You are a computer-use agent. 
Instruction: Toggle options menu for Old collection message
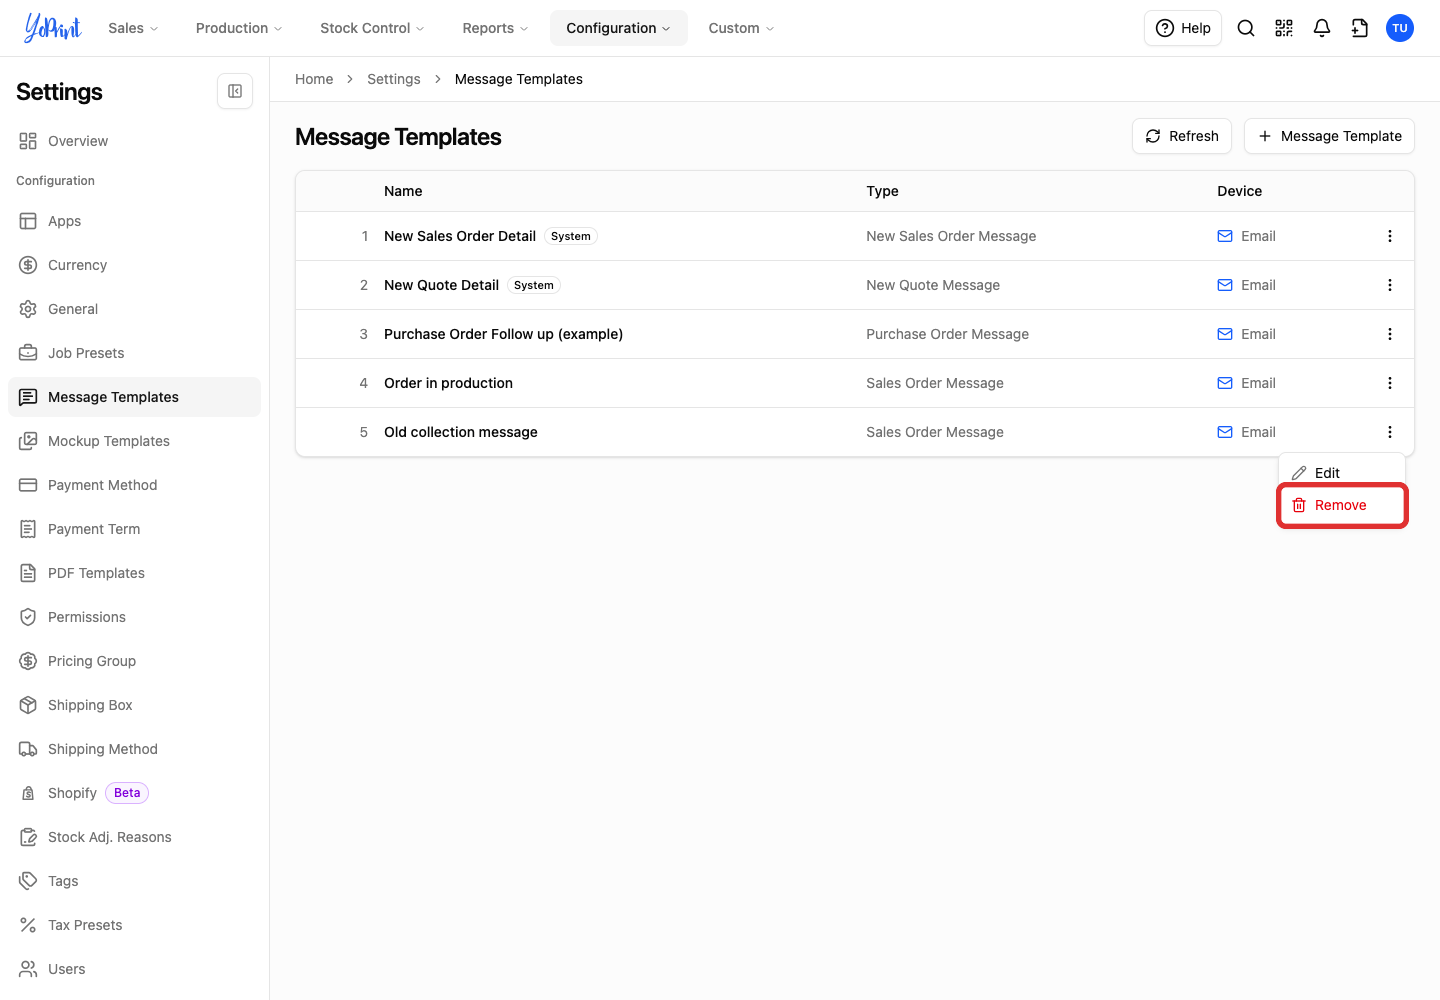(1390, 432)
